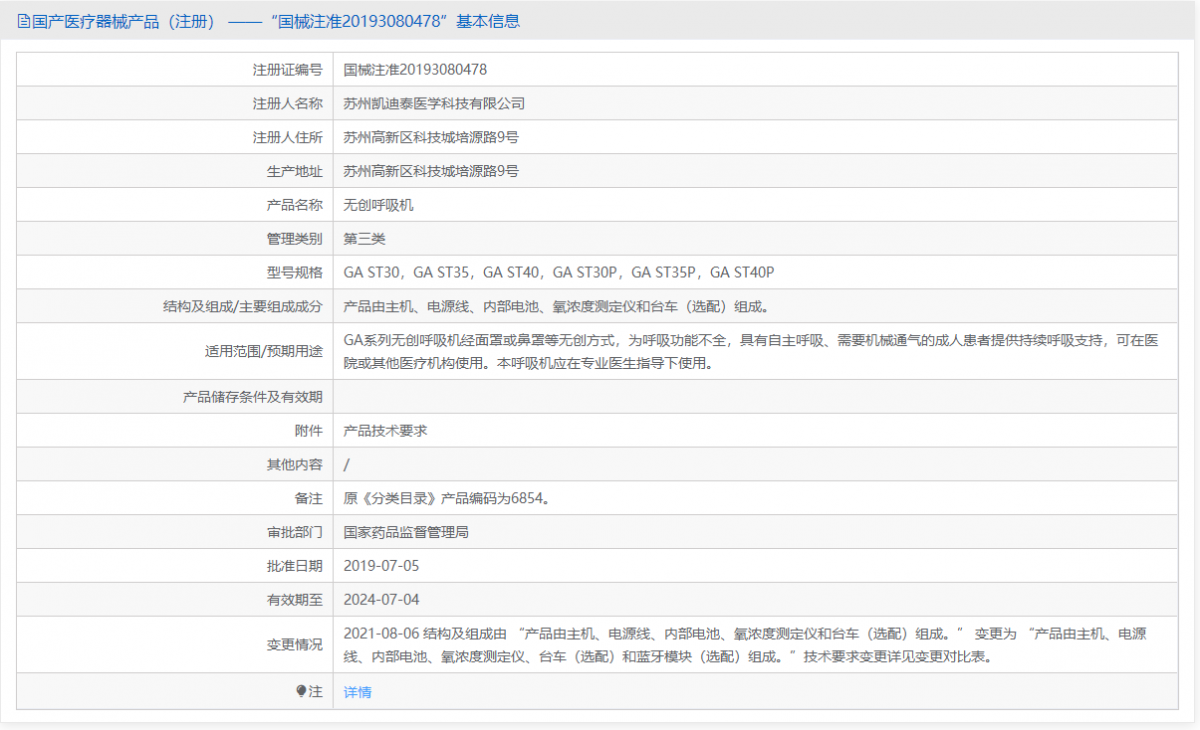Select the 第三类 category value
The width and height of the screenshot is (1200, 730).
(x=364, y=239)
